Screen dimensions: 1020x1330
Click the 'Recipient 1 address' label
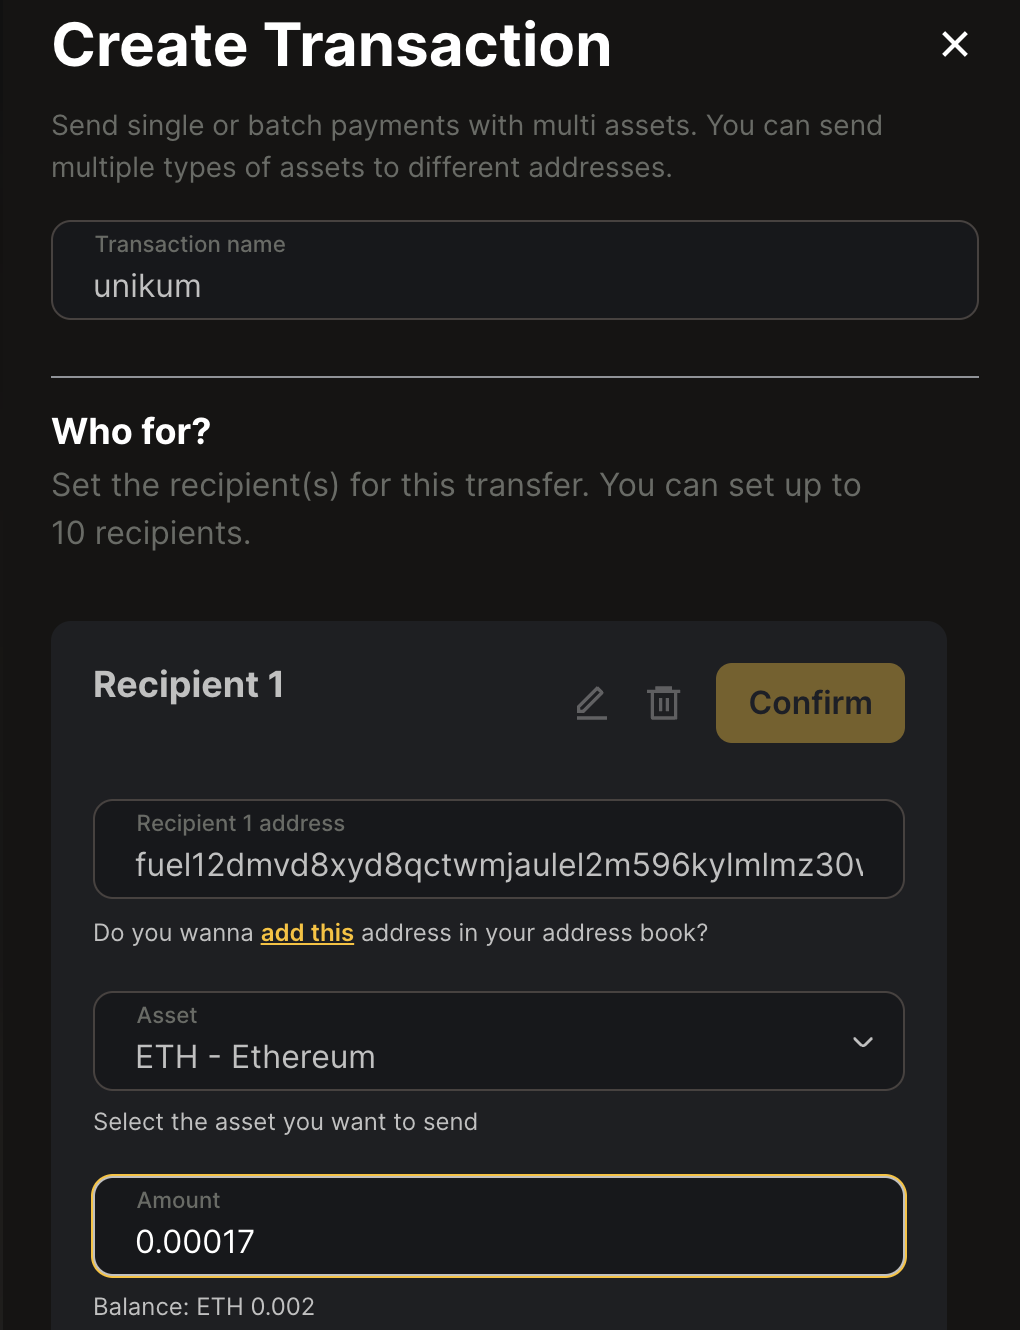pos(240,823)
